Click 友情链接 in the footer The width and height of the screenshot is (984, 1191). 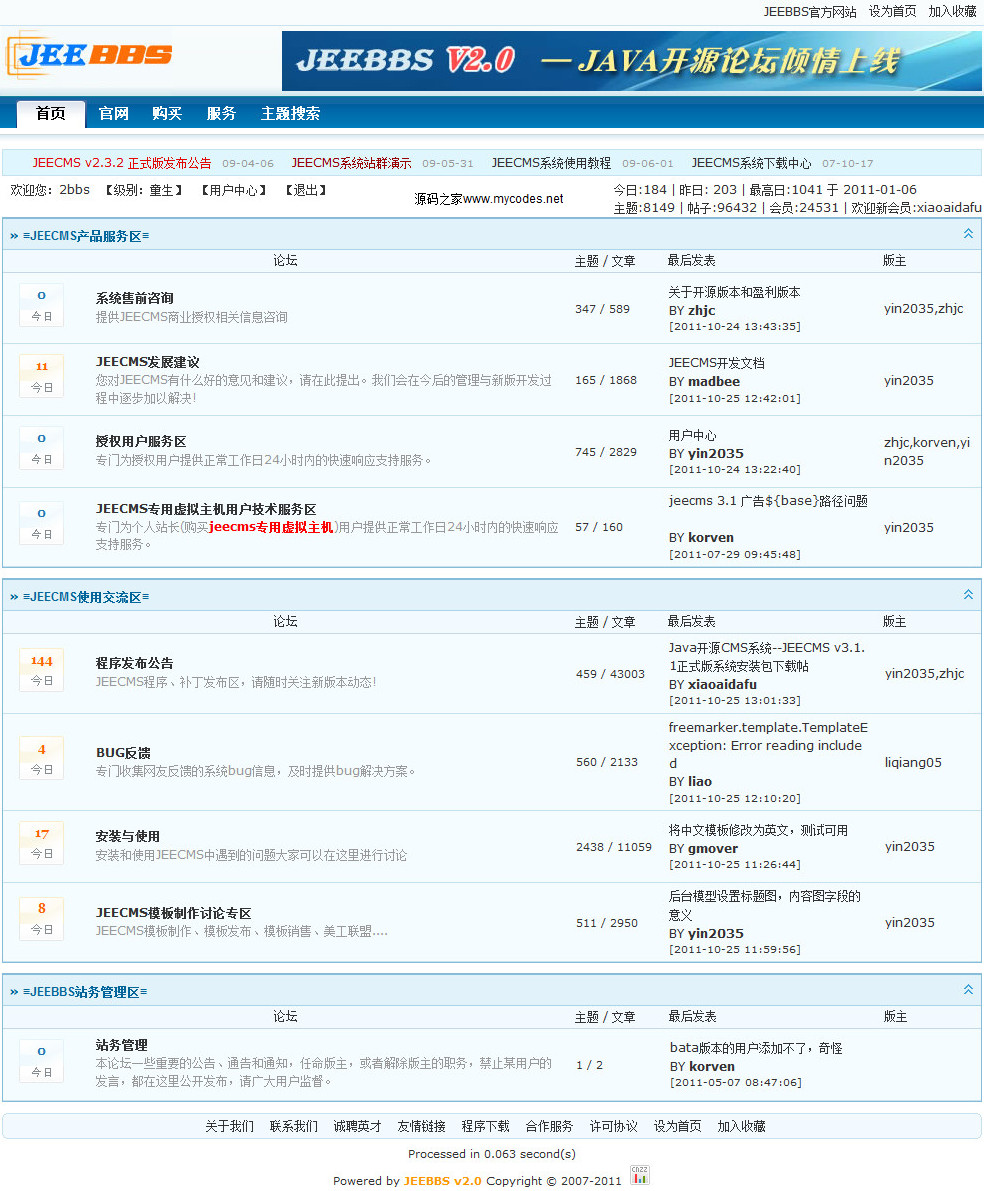click(422, 1126)
